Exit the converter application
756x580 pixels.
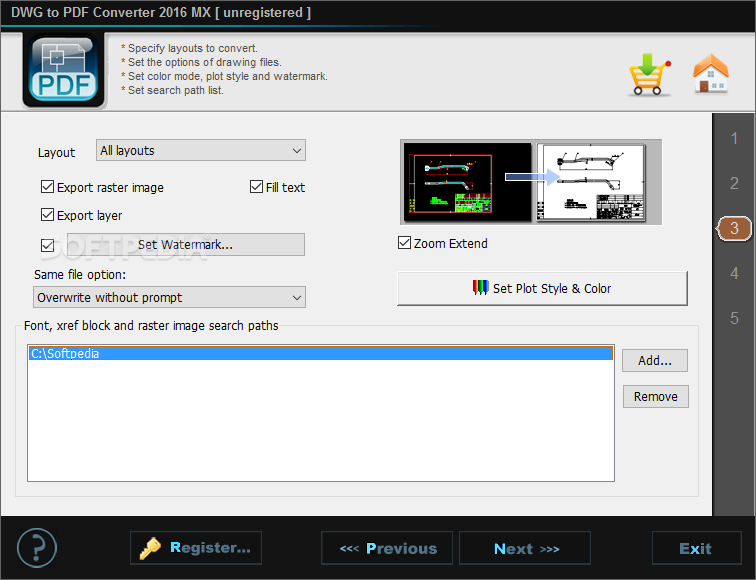[x=696, y=548]
